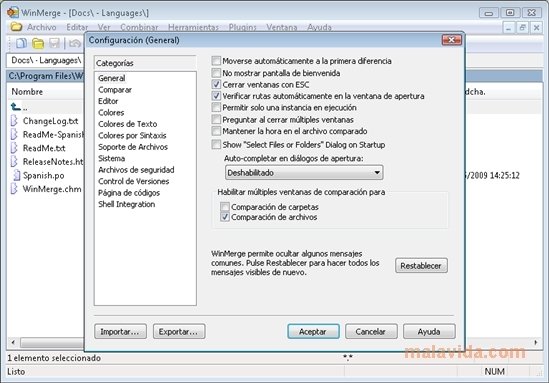Select the ChangeLog.txt file name

pyautogui.click(x=50, y=121)
